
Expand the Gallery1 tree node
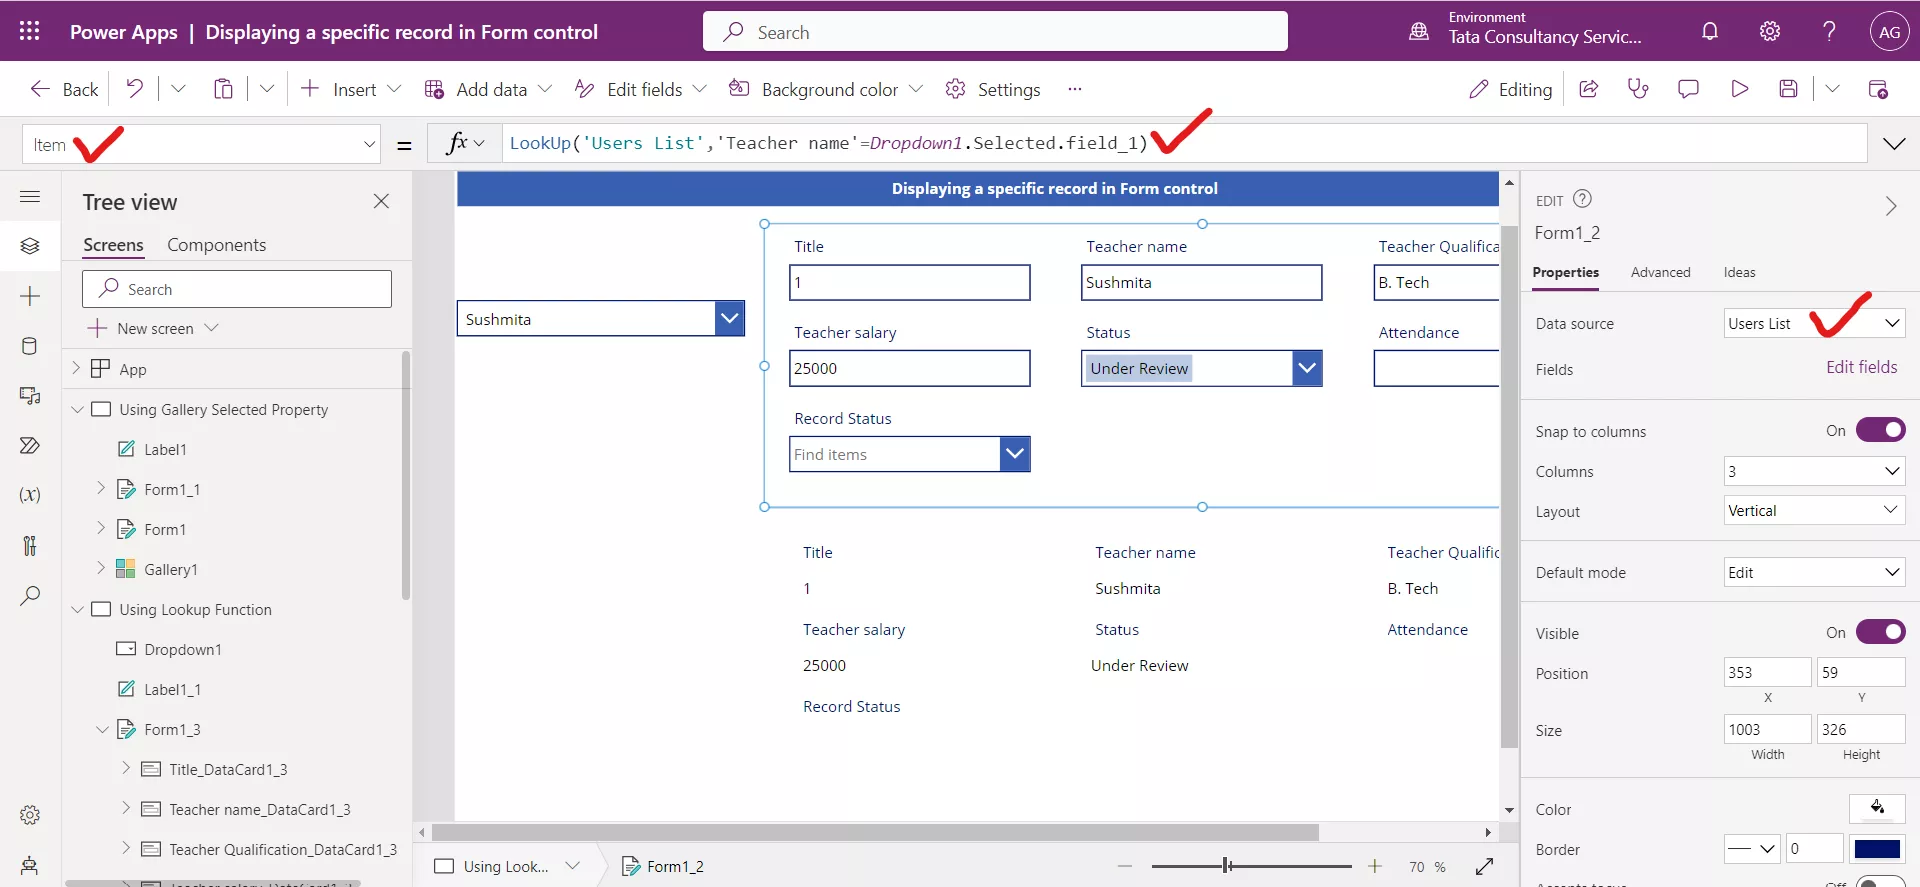click(x=101, y=568)
